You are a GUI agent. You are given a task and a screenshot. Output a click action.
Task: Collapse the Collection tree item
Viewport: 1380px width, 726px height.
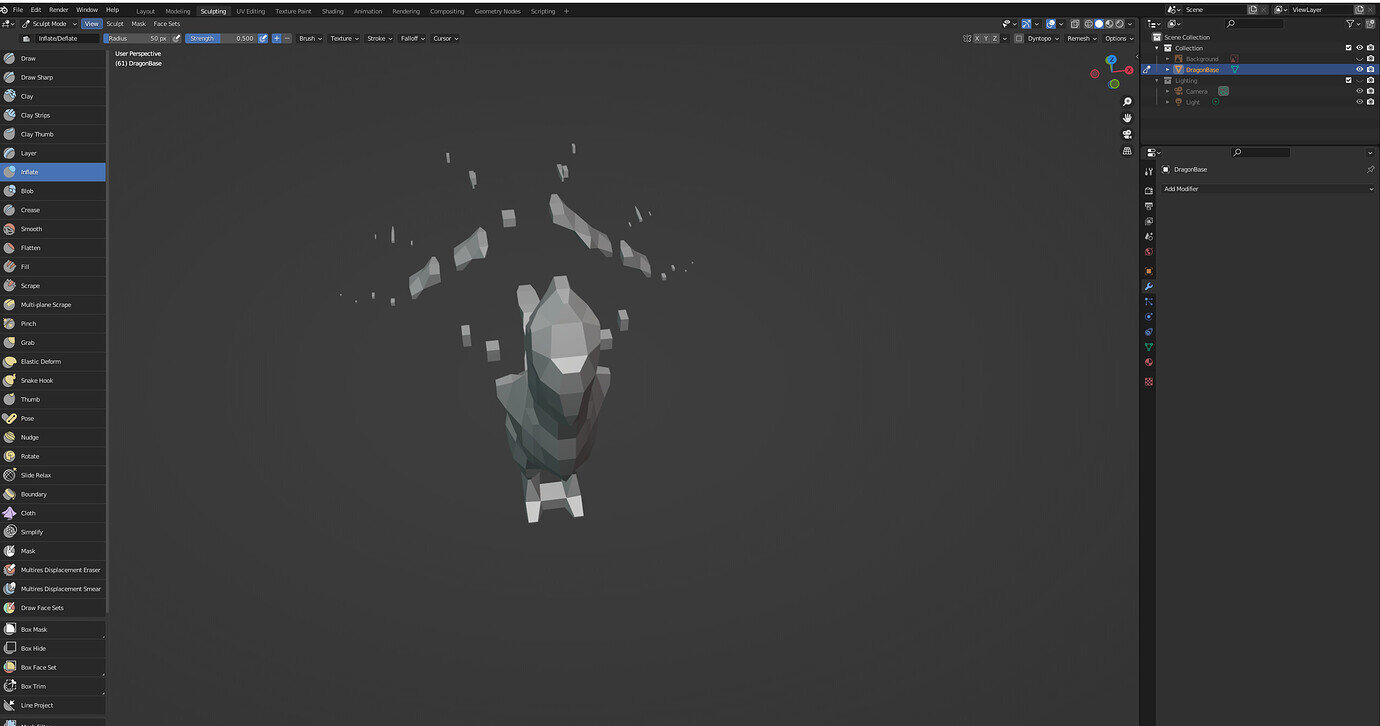coord(1158,47)
